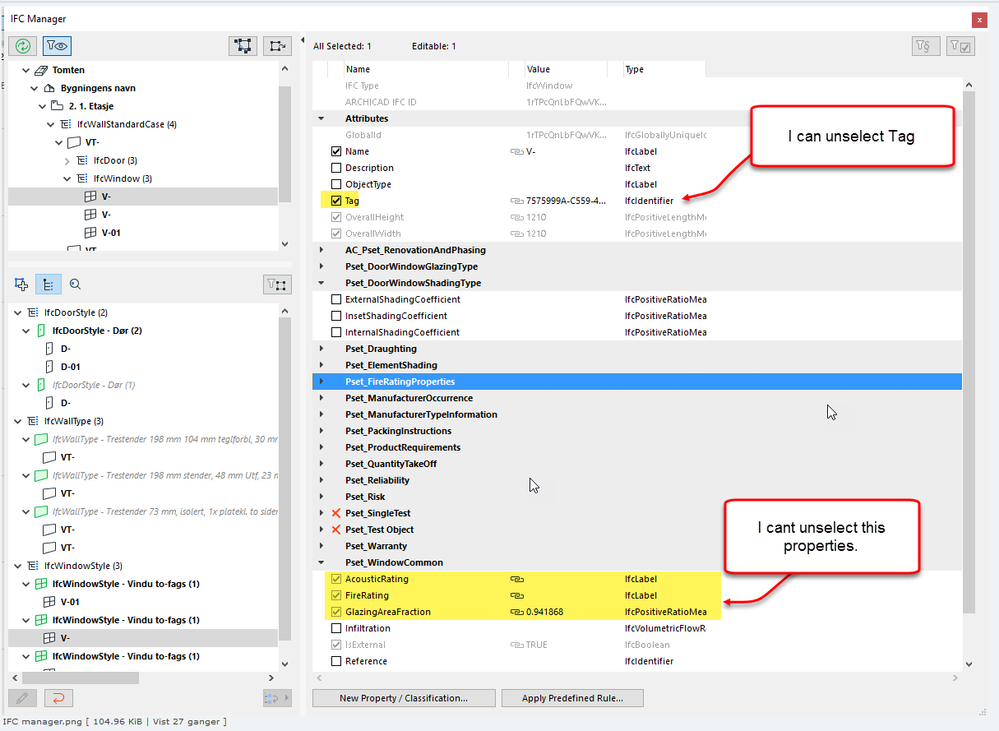
Task: Click the pencil edit icon
Action: coord(22,698)
